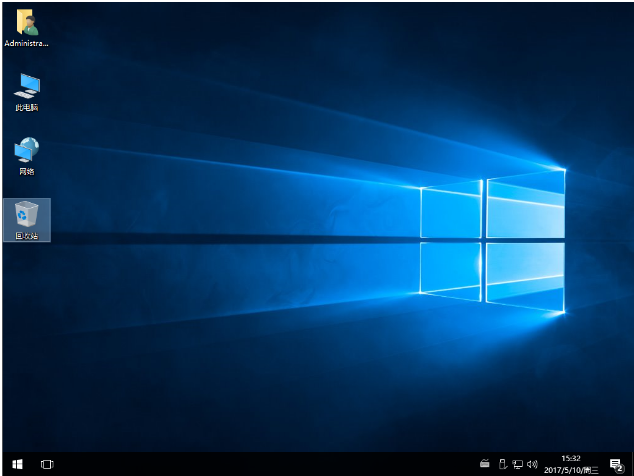This screenshot has height=476, width=634.
Task: Click the leftmost system tray icon
Action: [x=485, y=464]
